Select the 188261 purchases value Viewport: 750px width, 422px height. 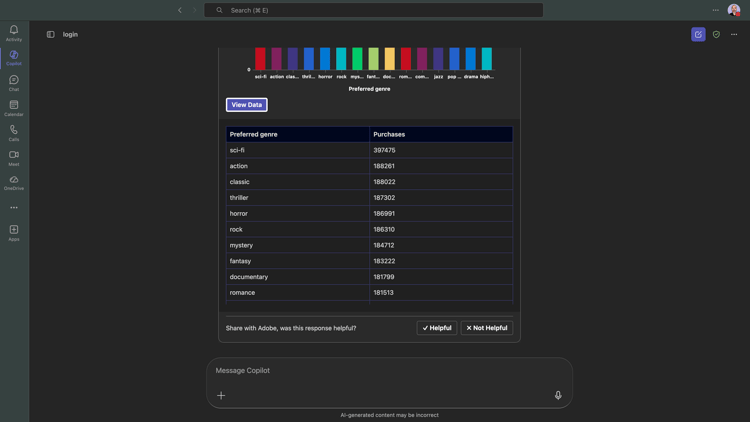pyautogui.click(x=441, y=166)
